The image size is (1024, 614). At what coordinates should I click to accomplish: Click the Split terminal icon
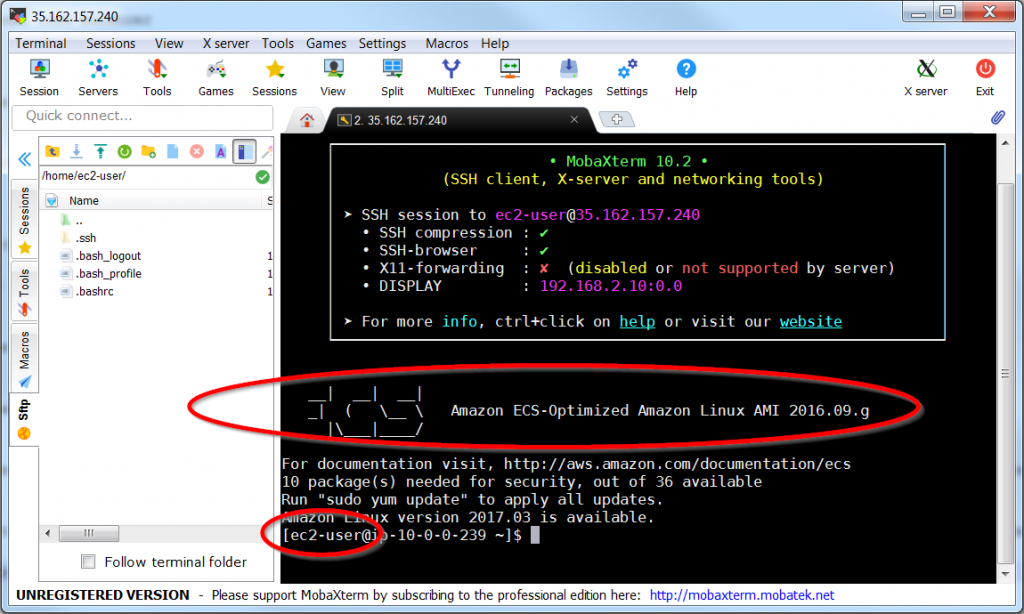pos(392,77)
